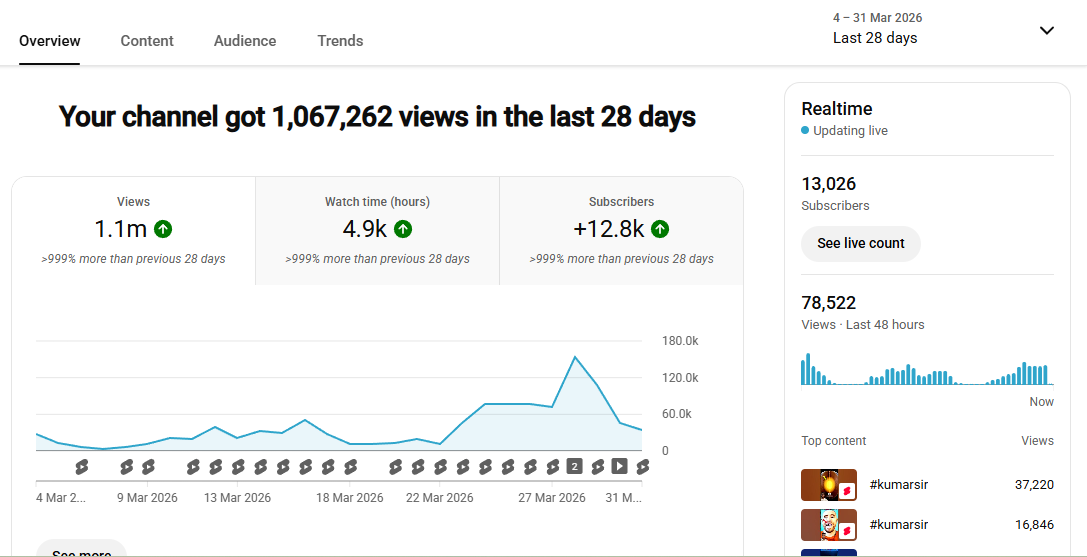Open the first #kumarsir top content thumbnail

tap(829, 485)
